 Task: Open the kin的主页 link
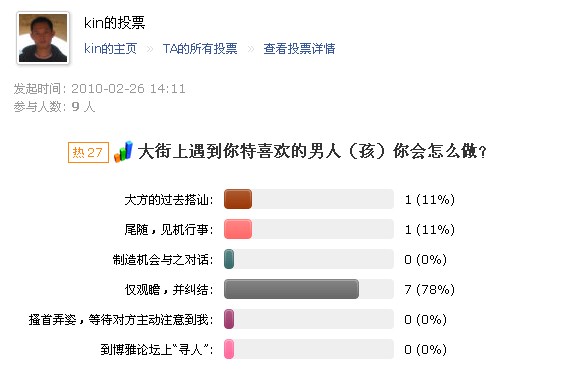point(110,48)
